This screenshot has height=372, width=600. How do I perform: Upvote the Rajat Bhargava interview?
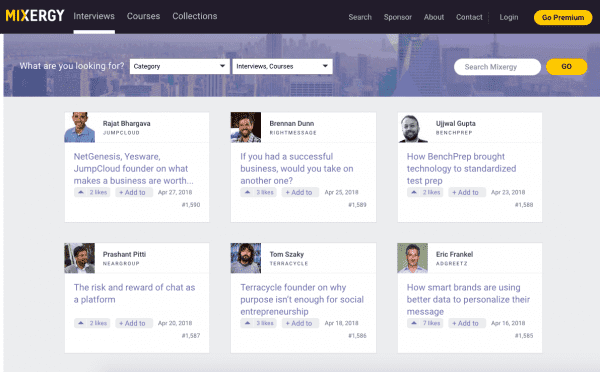(92, 192)
